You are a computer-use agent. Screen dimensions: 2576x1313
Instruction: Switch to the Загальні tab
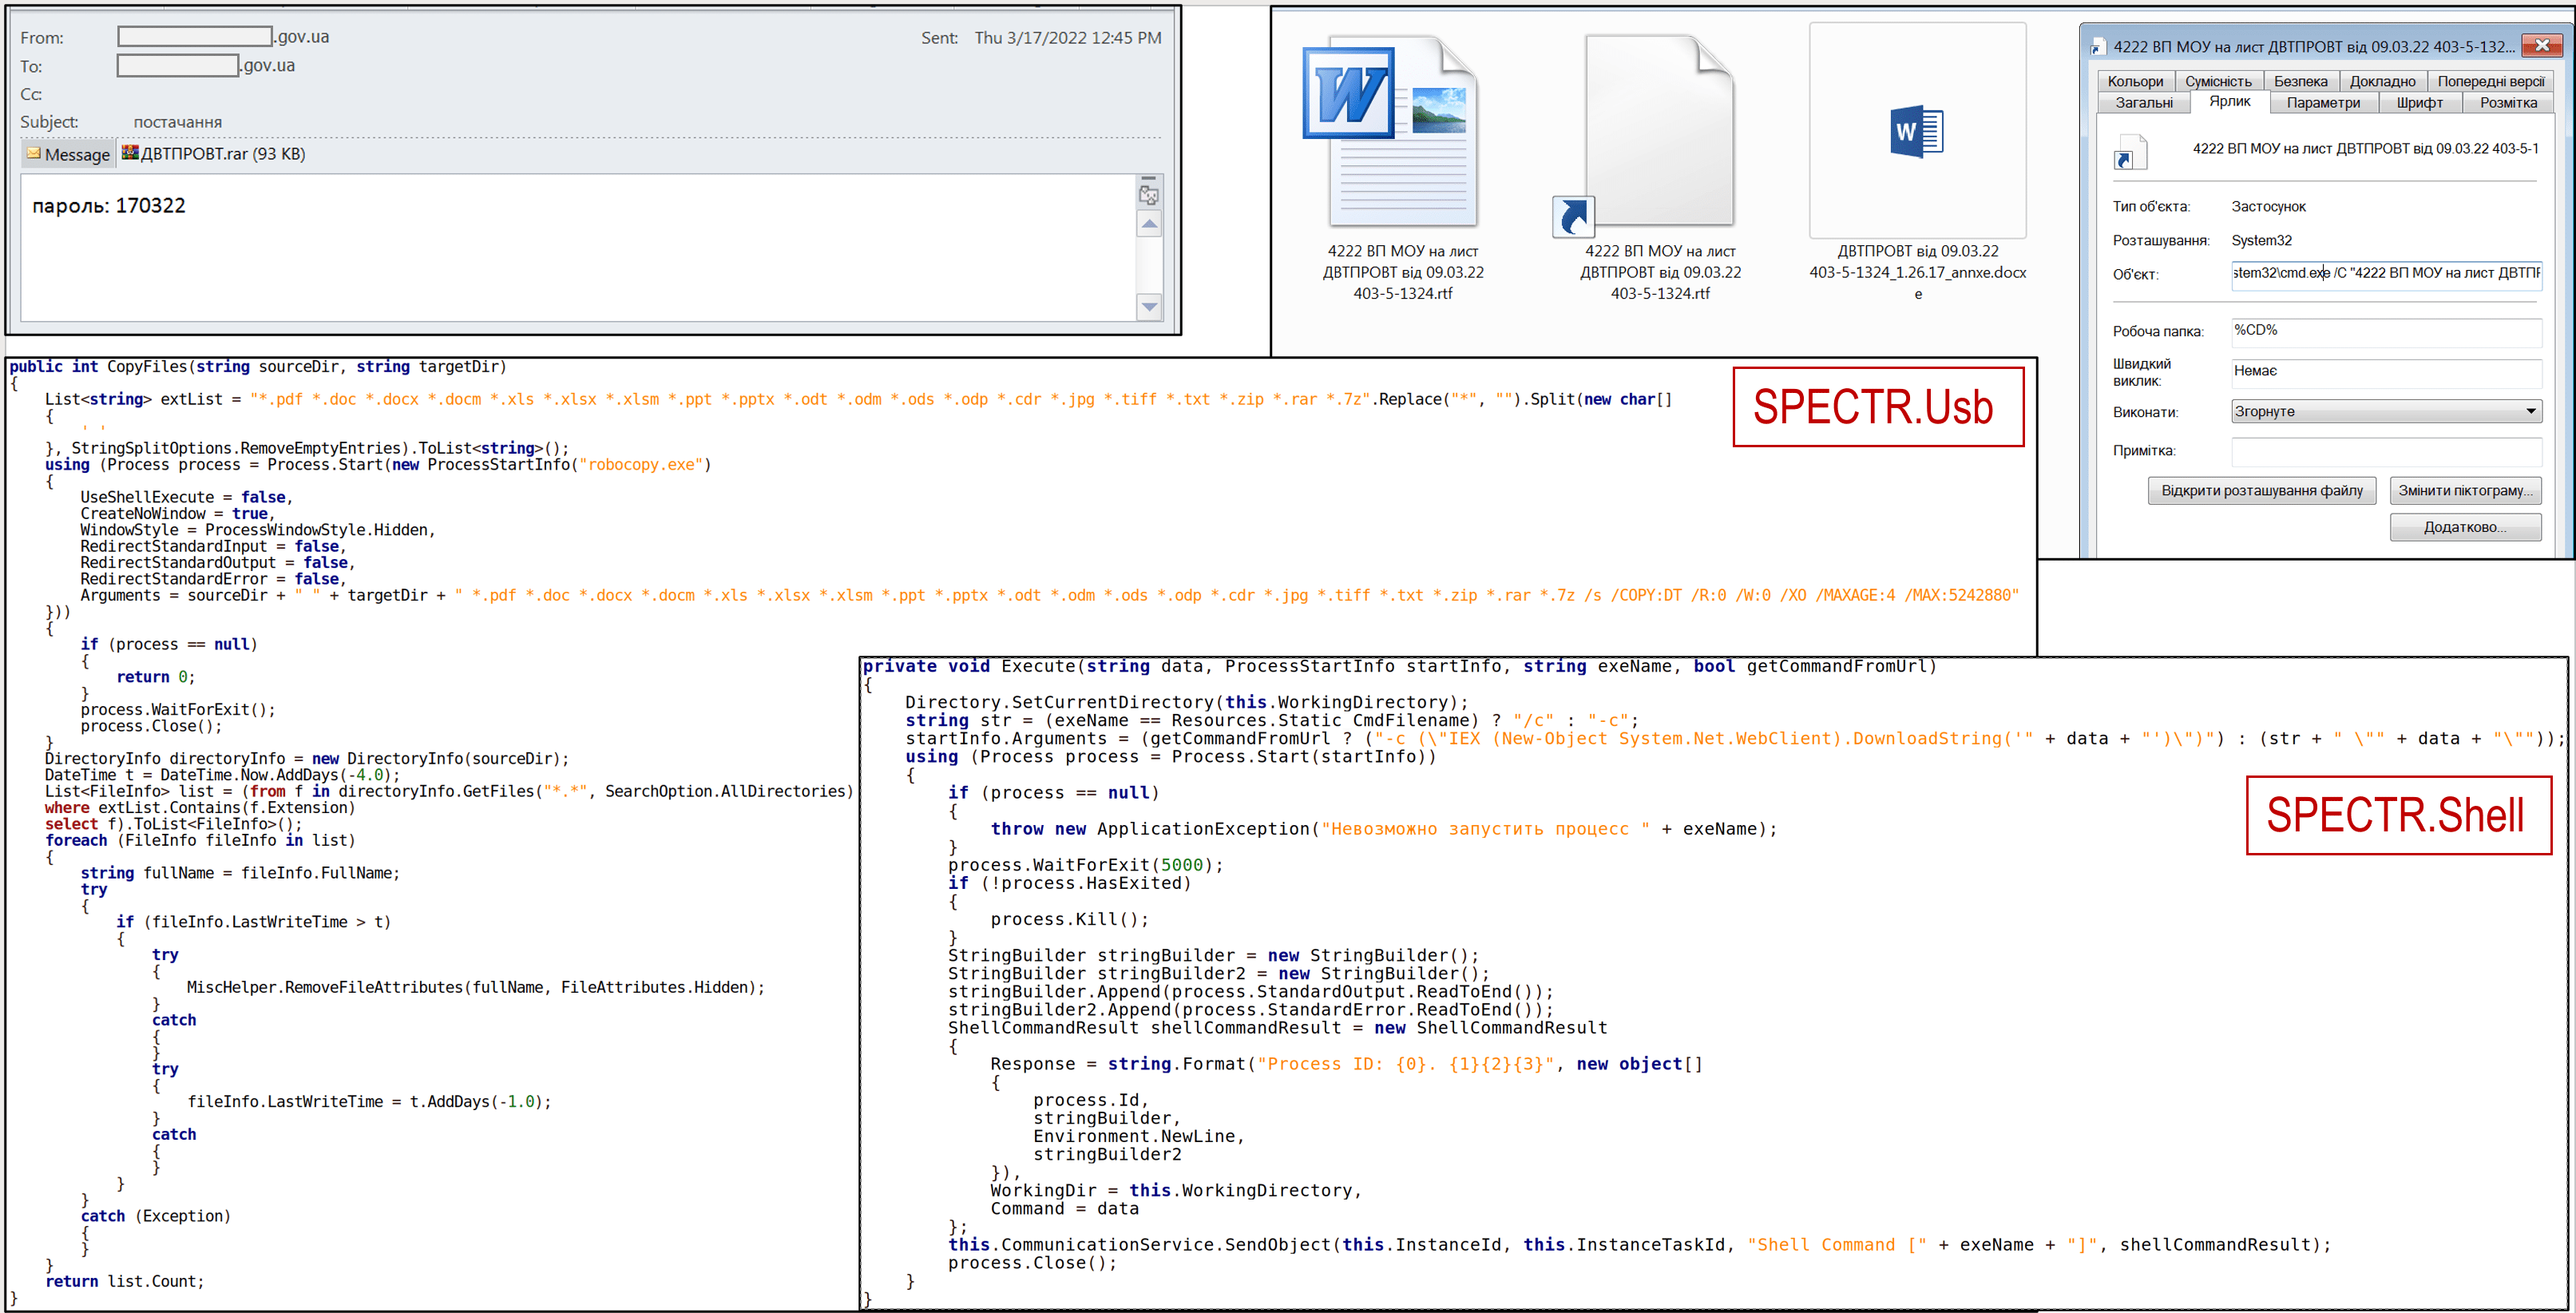[x=2143, y=103]
